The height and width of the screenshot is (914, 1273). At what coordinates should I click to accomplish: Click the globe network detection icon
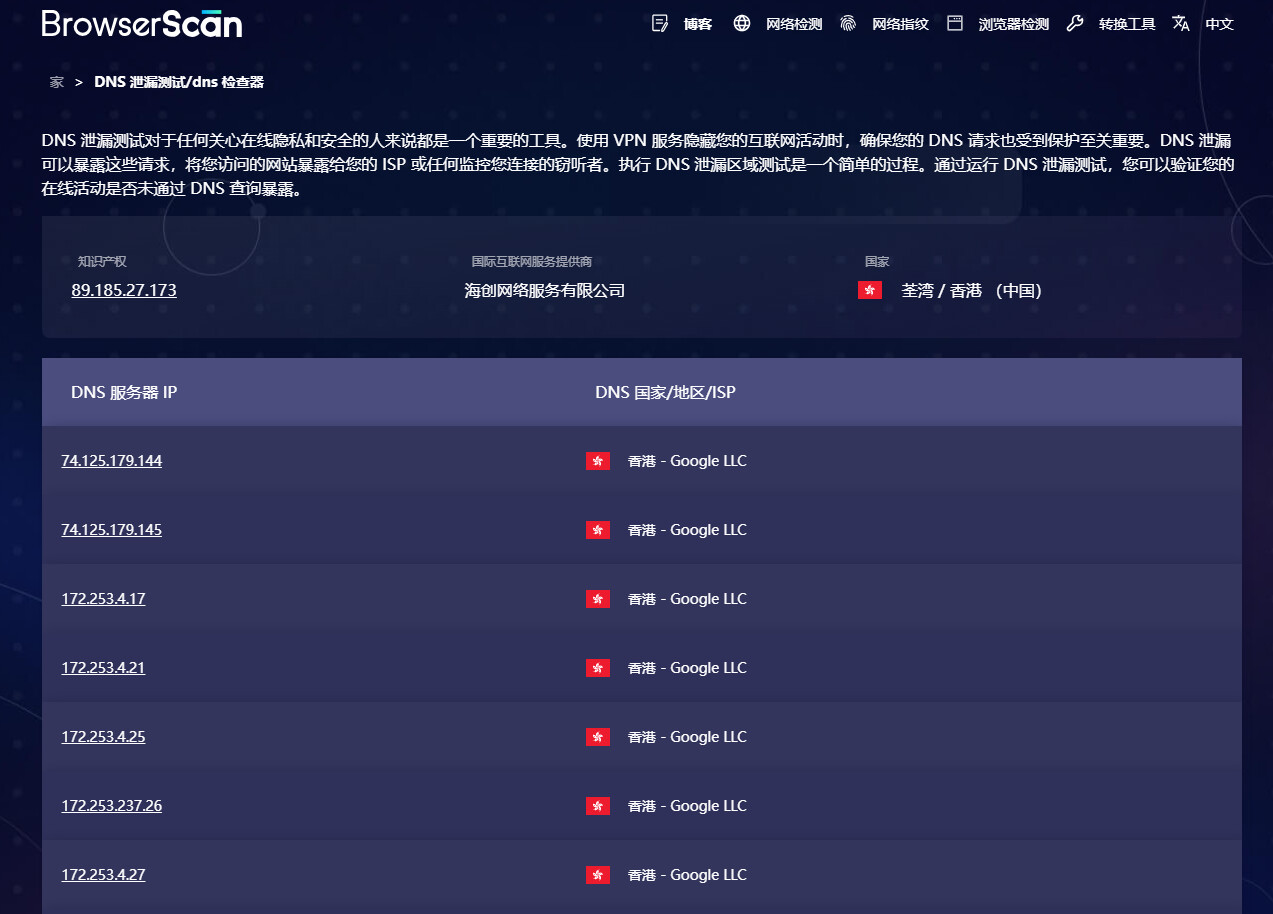coord(742,23)
